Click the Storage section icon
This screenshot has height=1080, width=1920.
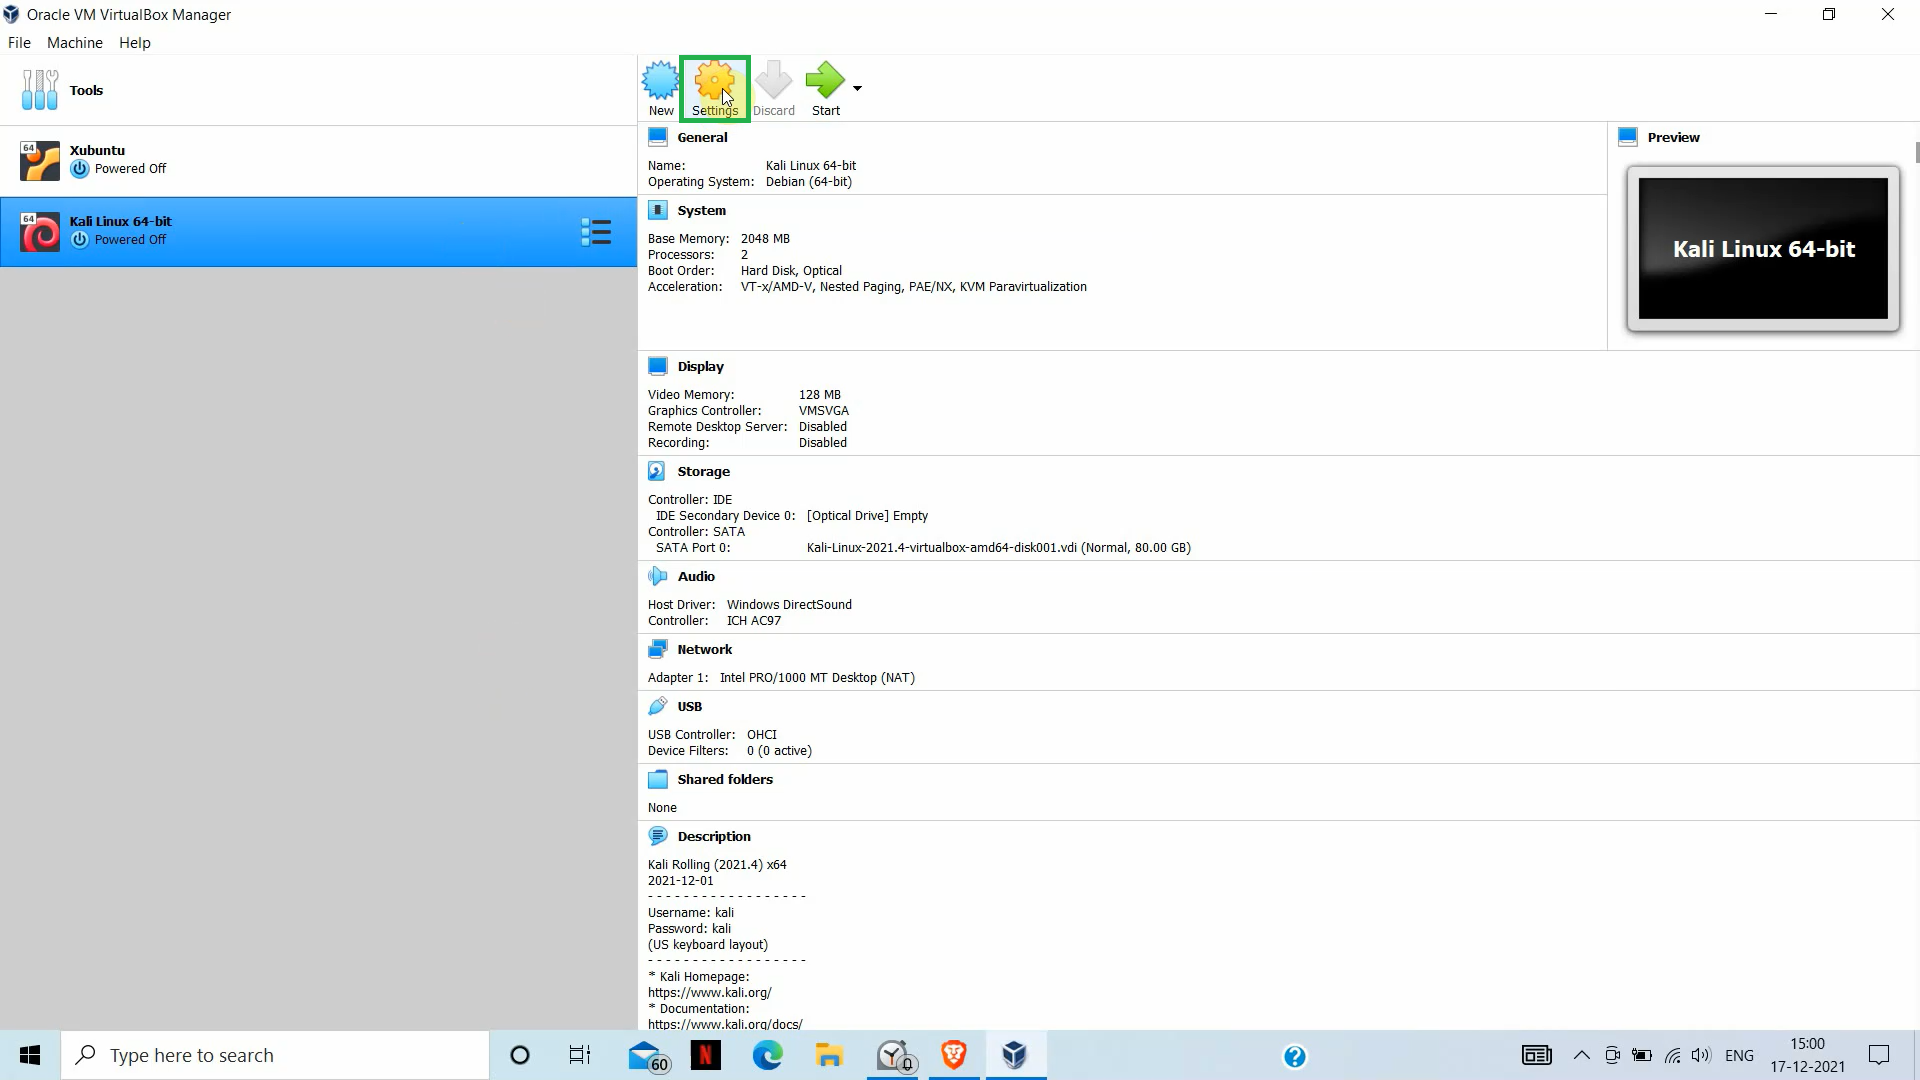pyautogui.click(x=658, y=471)
